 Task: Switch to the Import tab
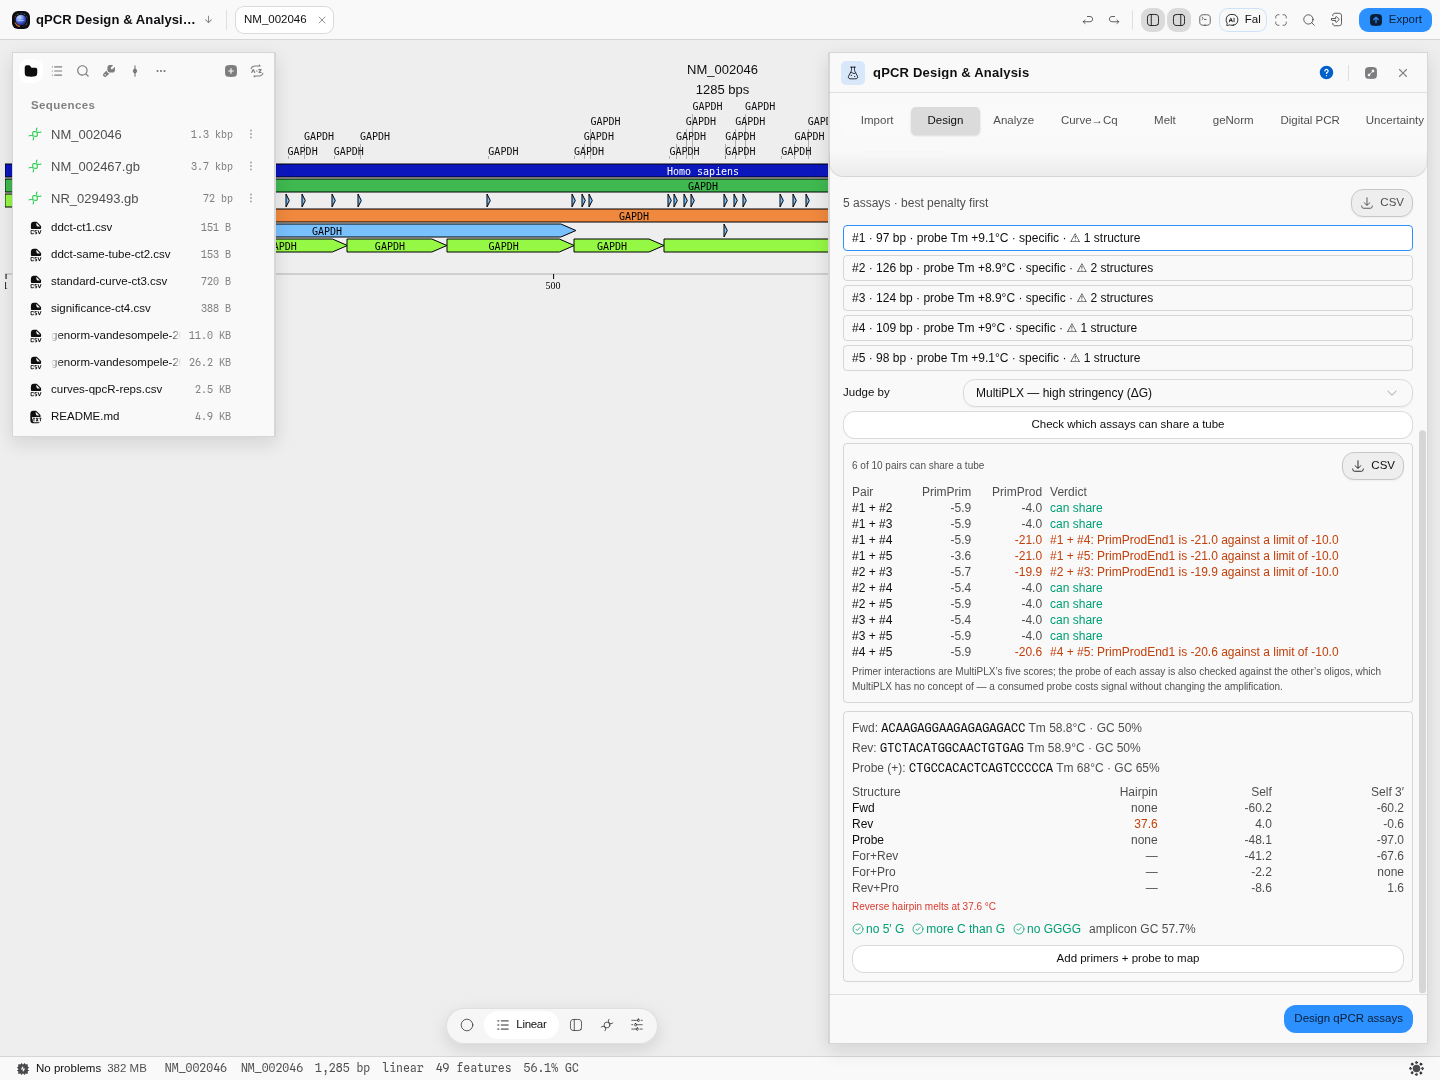click(x=877, y=121)
